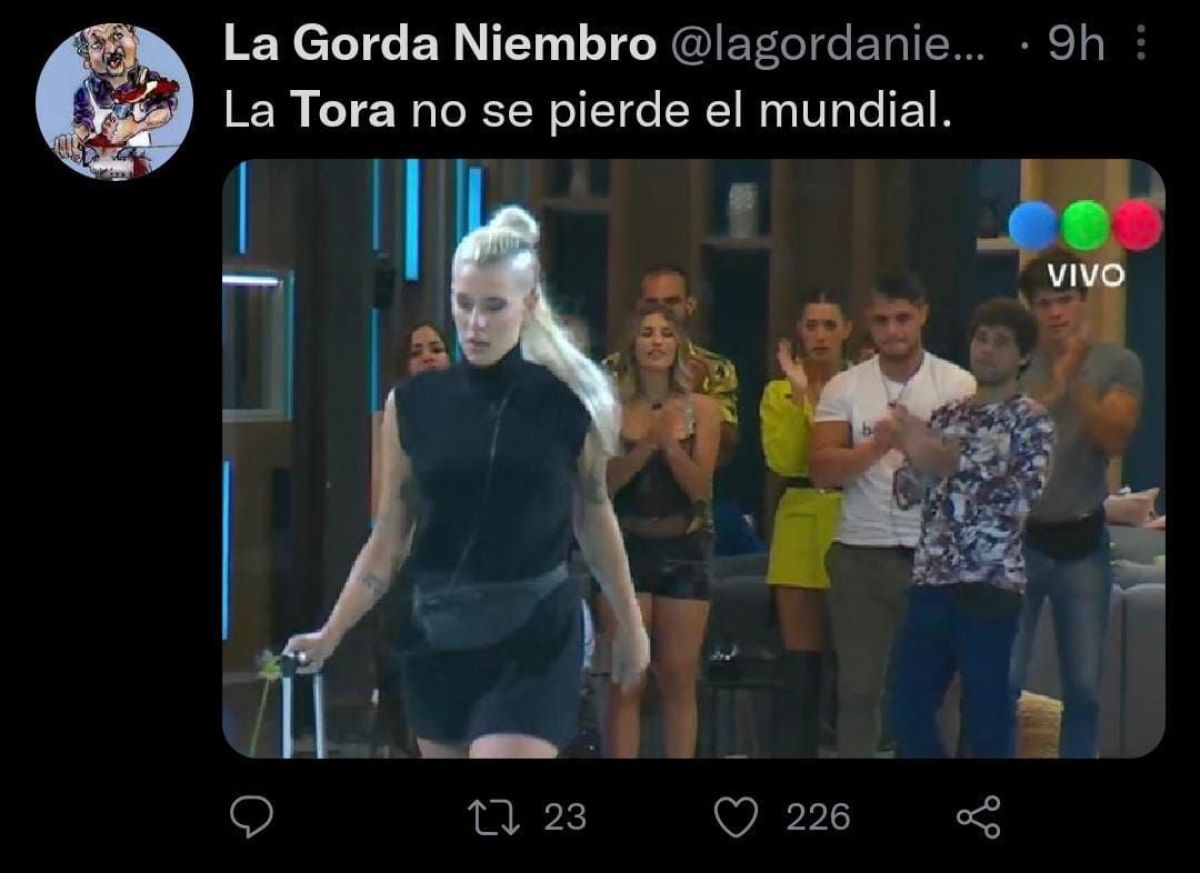Screen dimensions: 1200x873
Task: View retweet count 23
Action: coord(565,818)
